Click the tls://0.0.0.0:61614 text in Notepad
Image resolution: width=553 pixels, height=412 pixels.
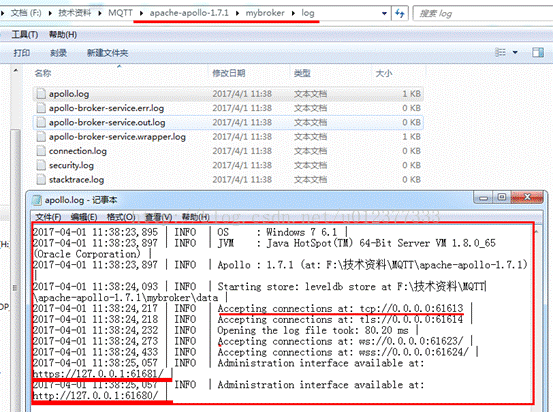tap(411, 319)
